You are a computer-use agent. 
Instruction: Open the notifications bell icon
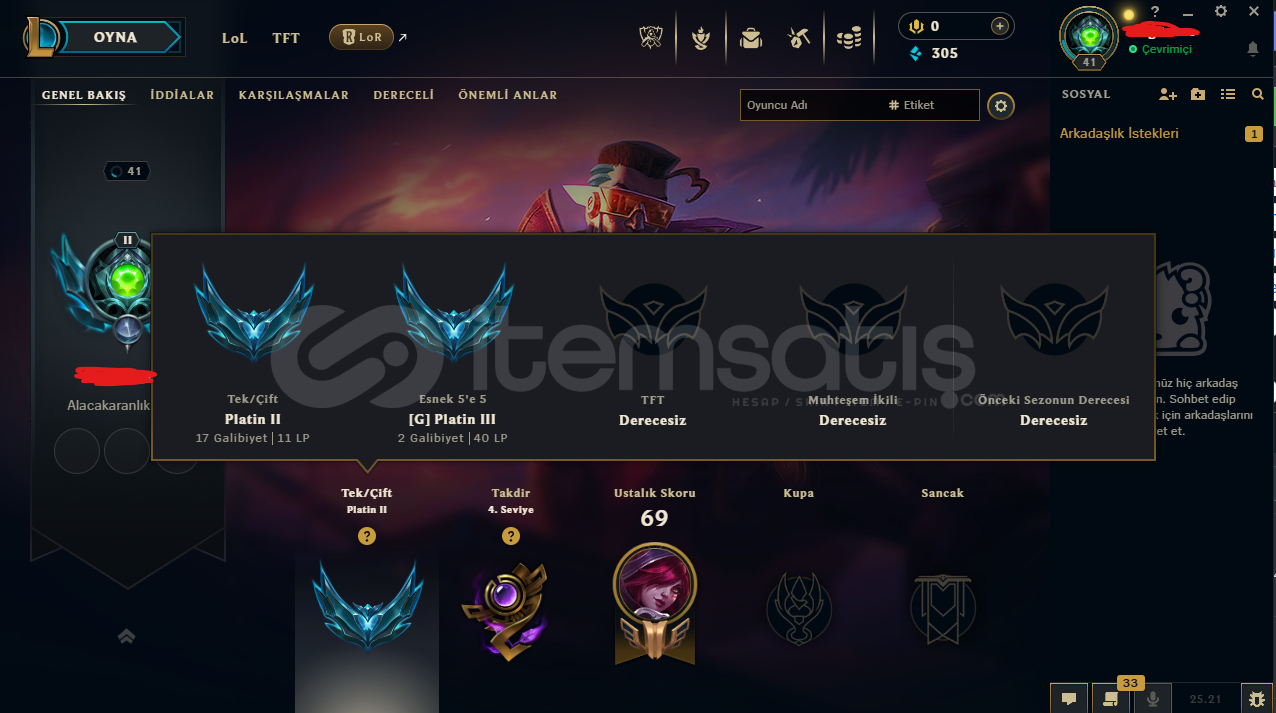point(1253,49)
